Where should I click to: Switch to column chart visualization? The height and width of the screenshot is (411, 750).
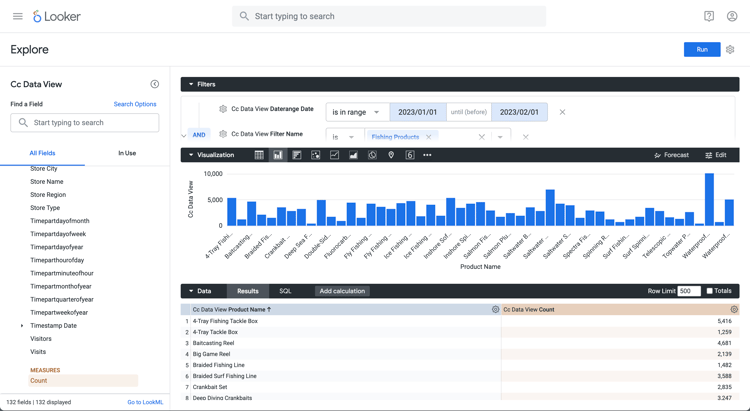[278, 155]
